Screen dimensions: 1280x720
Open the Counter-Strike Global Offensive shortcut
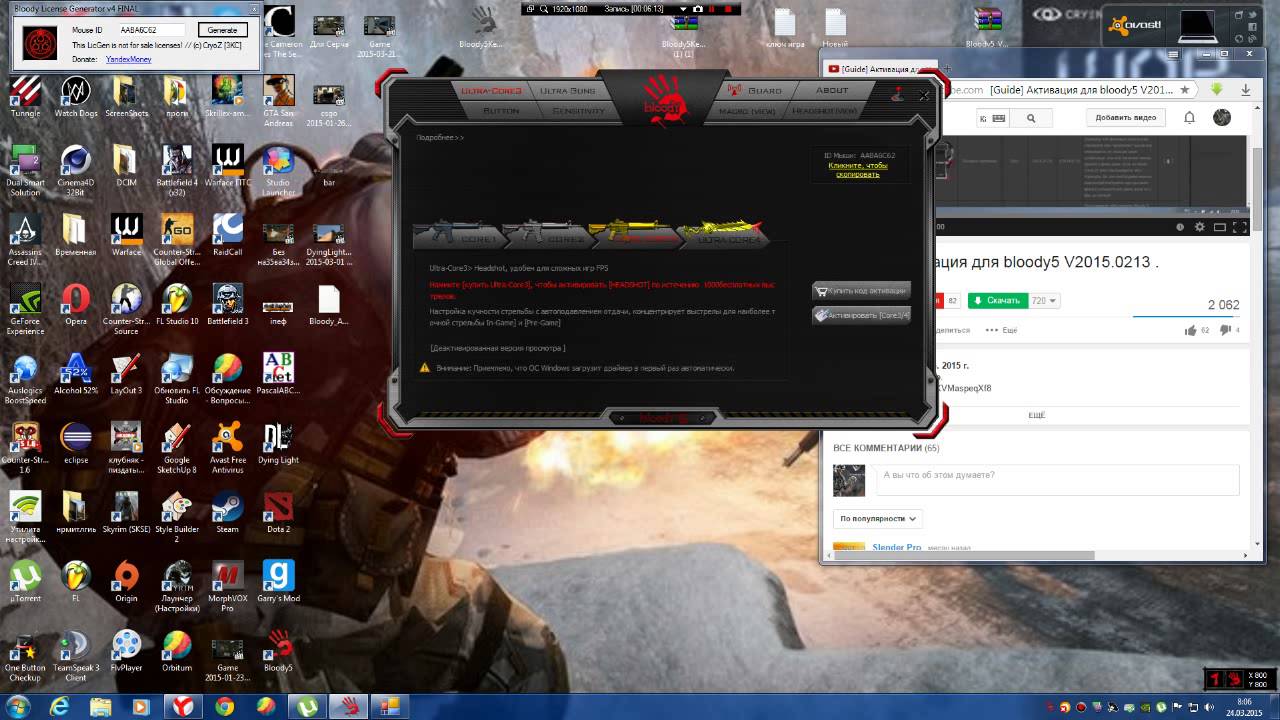[x=177, y=240]
